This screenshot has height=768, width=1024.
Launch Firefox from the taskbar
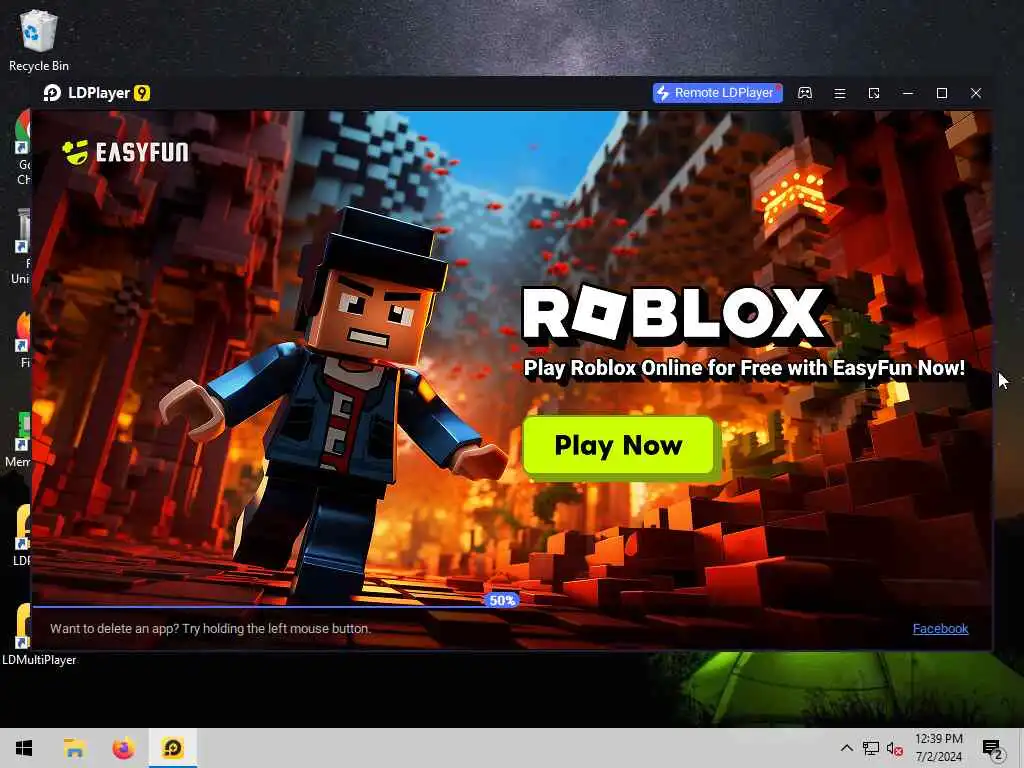coord(123,748)
